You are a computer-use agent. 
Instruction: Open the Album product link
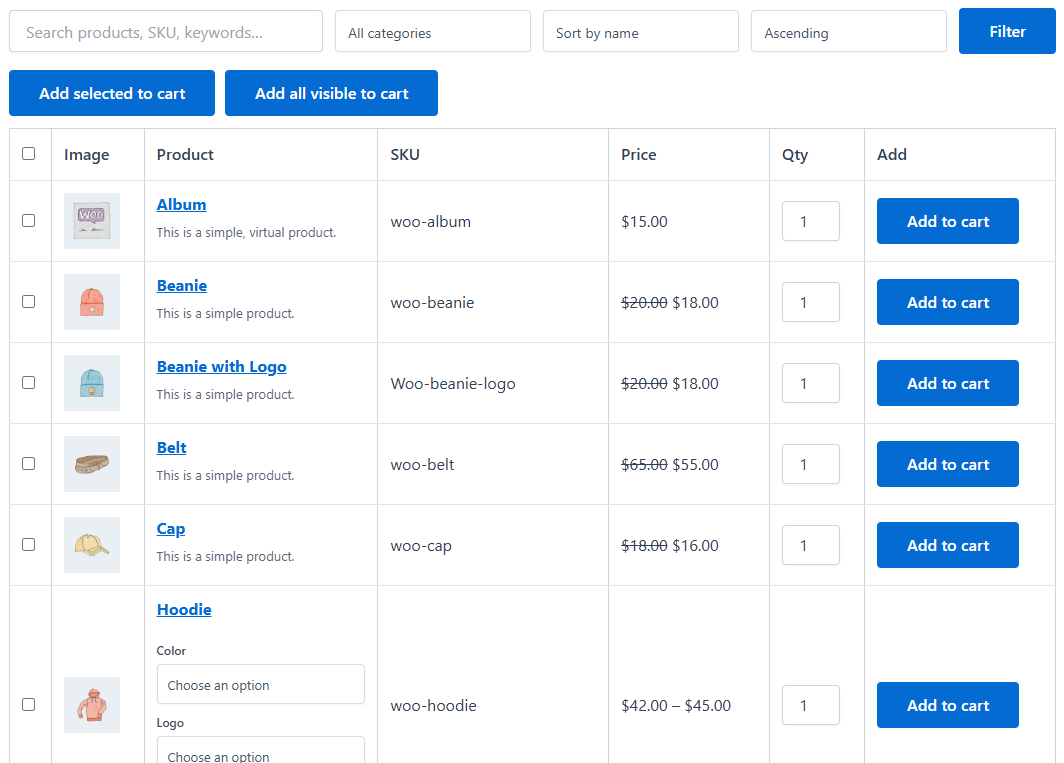tap(181, 204)
